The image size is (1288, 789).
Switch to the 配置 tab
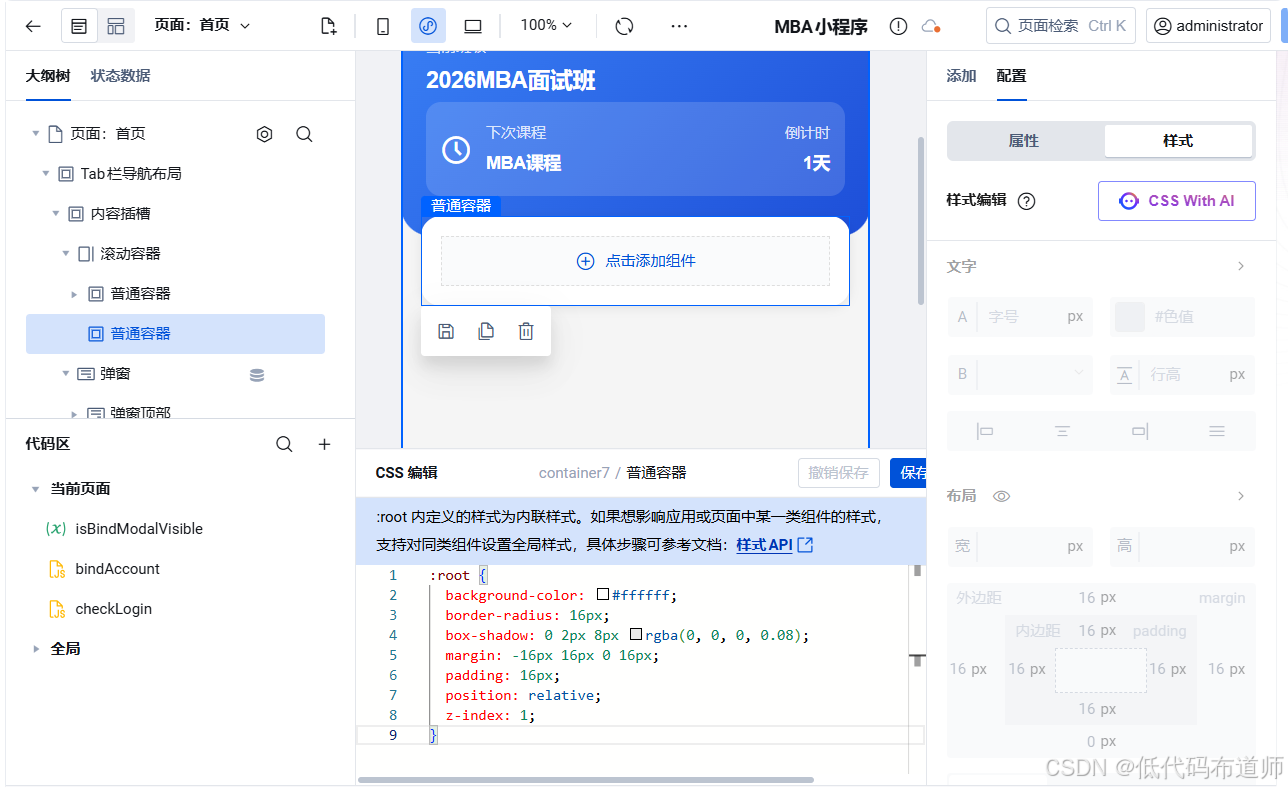click(x=1011, y=76)
